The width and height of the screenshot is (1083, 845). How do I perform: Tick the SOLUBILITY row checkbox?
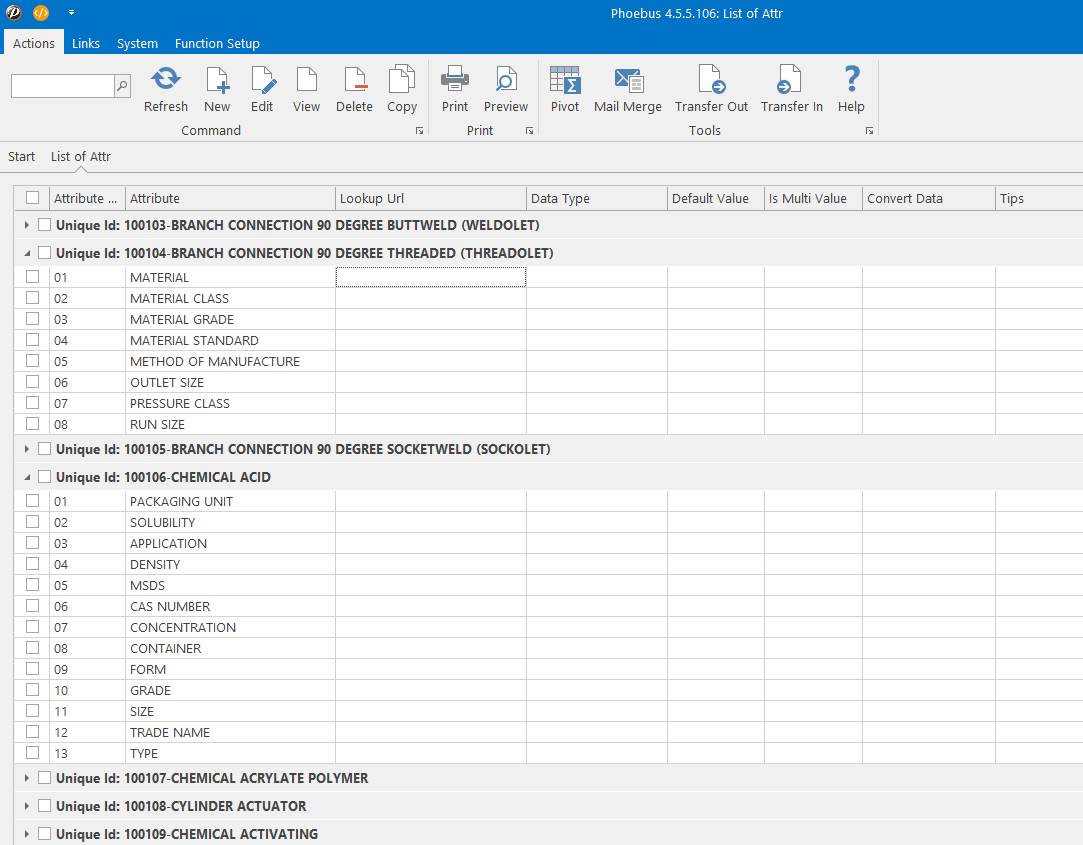(32, 522)
